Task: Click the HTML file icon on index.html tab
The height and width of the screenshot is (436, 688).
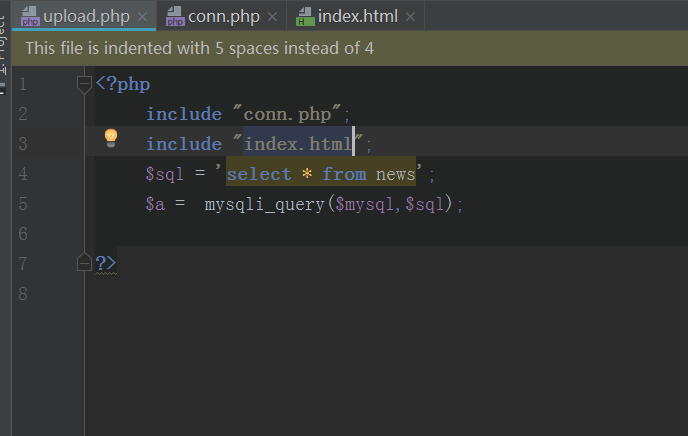Action: tap(305, 17)
